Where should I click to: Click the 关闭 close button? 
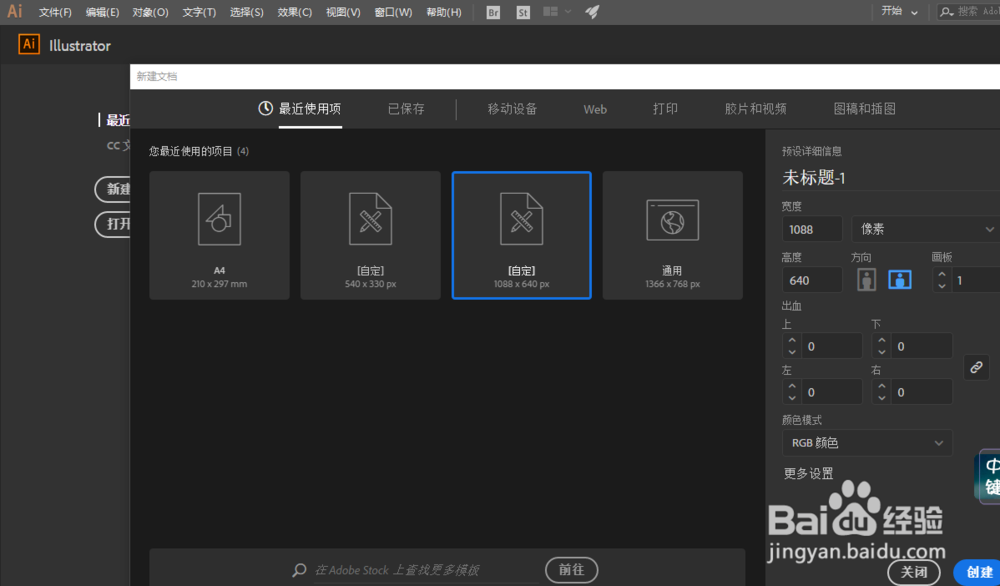click(914, 572)
